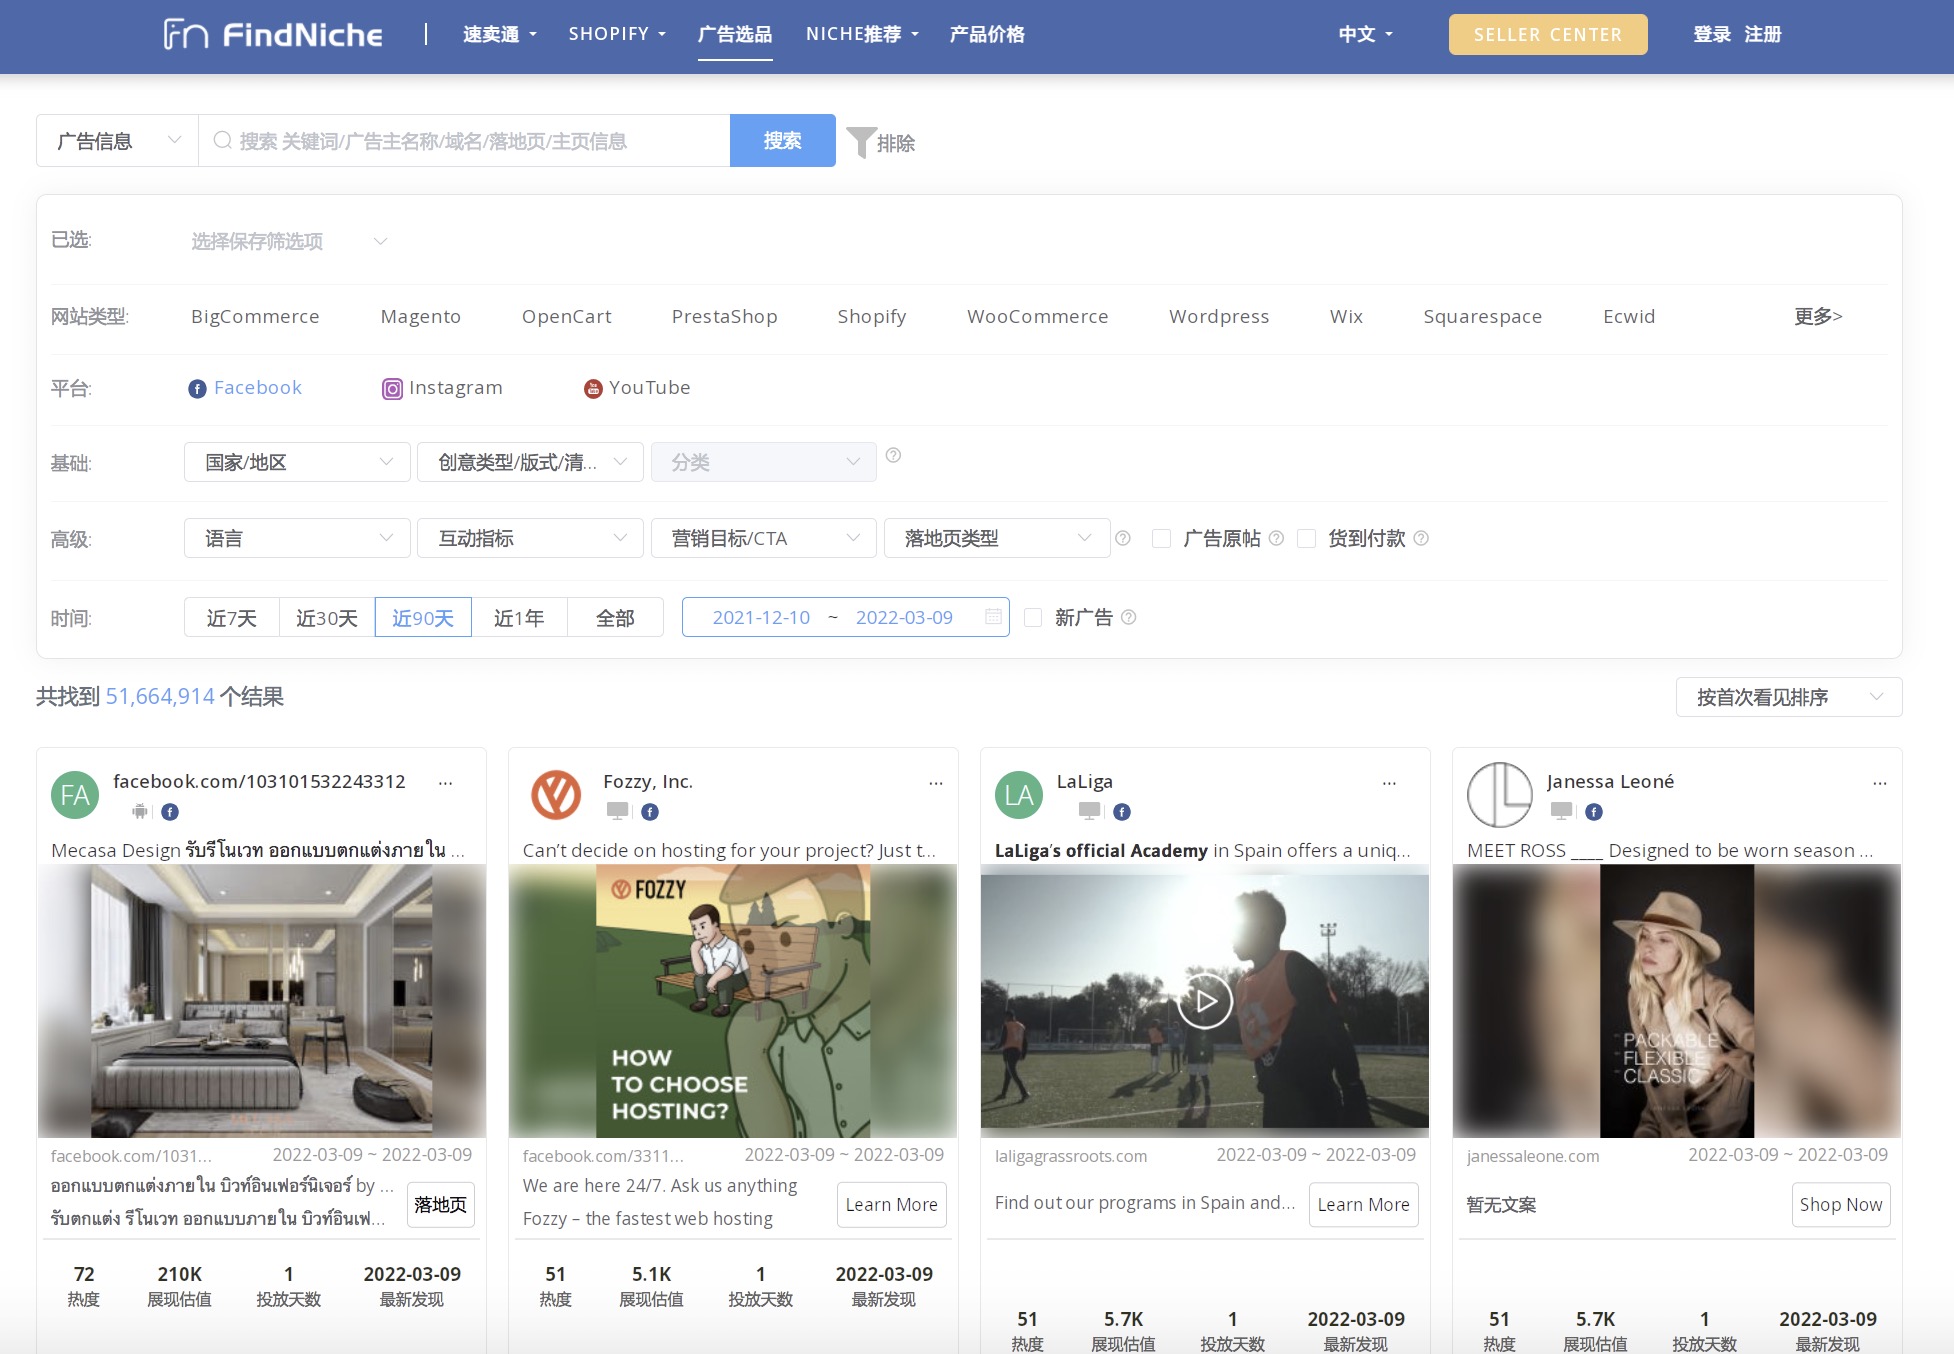Click help icon next to 新广告

tap(1129, 618)
